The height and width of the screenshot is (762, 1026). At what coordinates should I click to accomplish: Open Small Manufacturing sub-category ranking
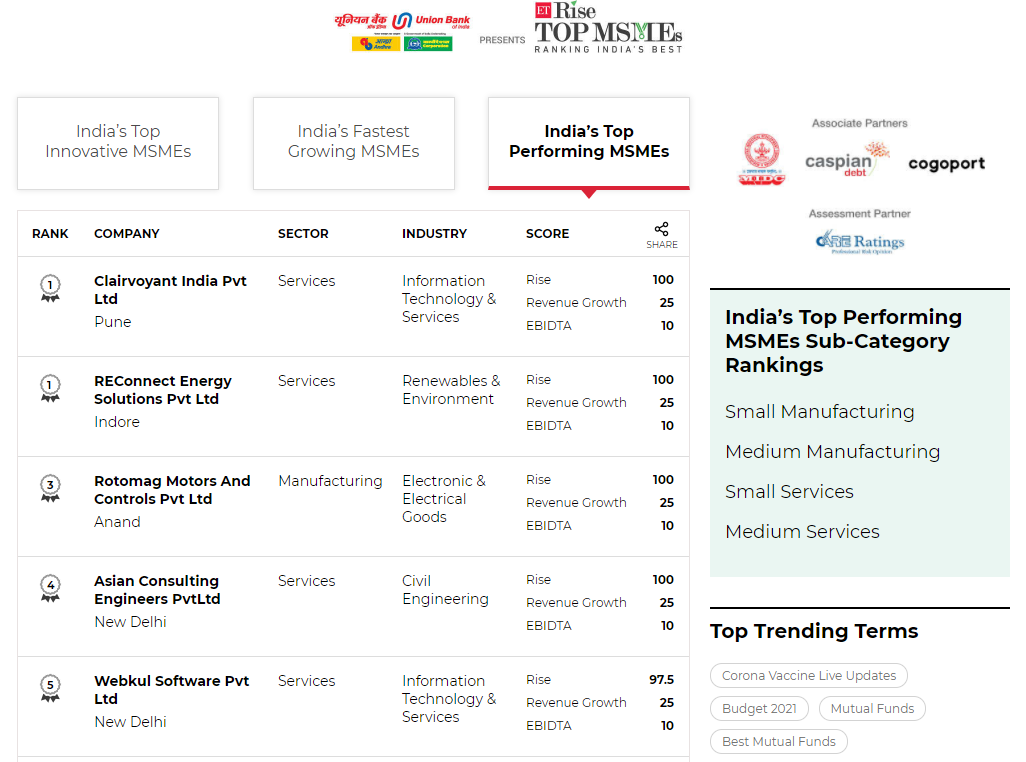point(819,411)
